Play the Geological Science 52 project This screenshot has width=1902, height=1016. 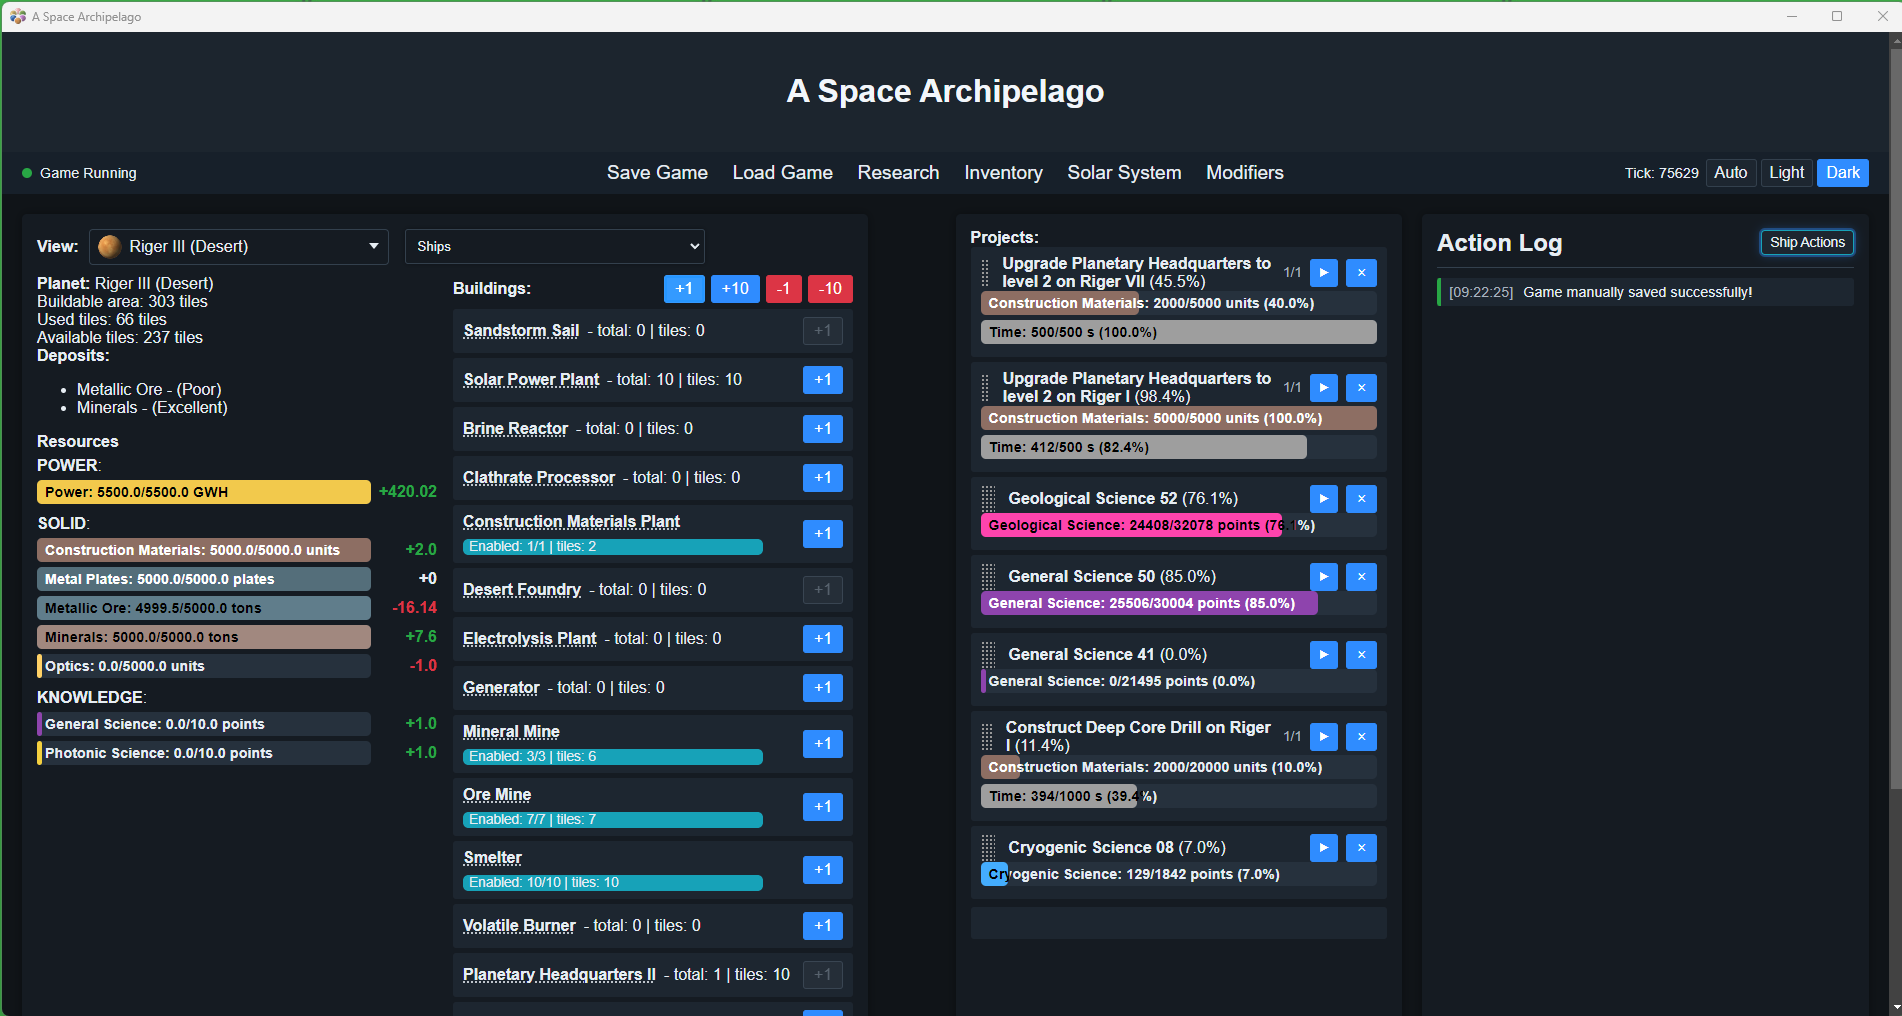[1323, 499]
